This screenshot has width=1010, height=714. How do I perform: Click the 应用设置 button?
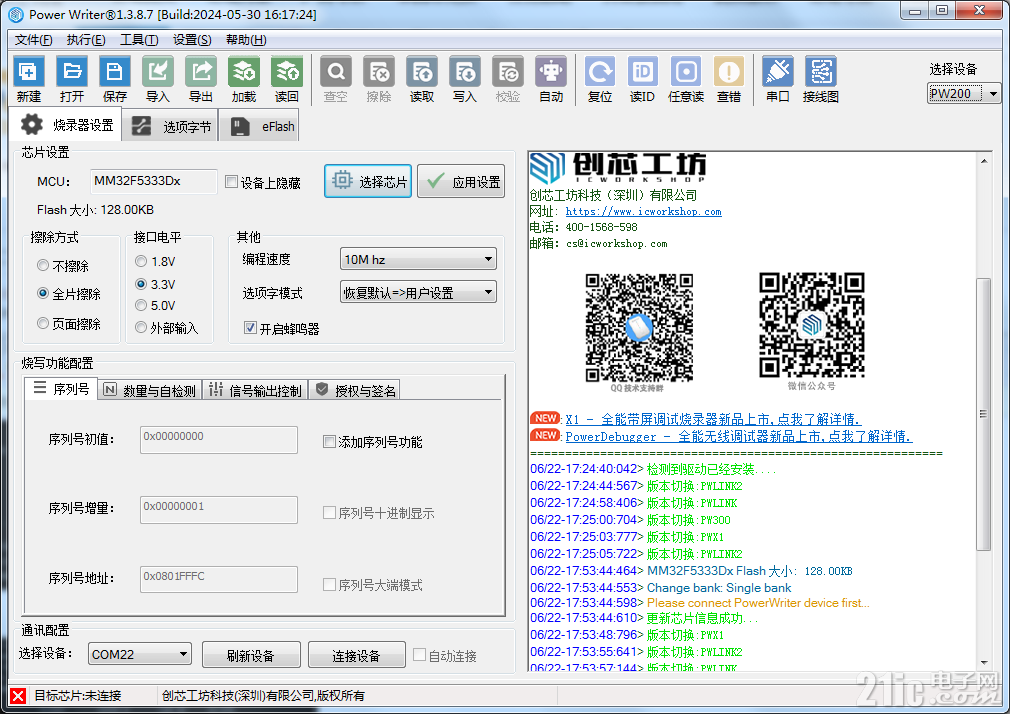point(461,181)
